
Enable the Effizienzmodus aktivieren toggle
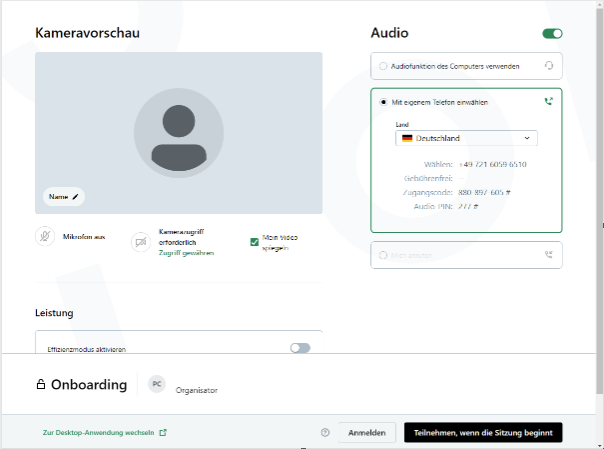[300, 348]
